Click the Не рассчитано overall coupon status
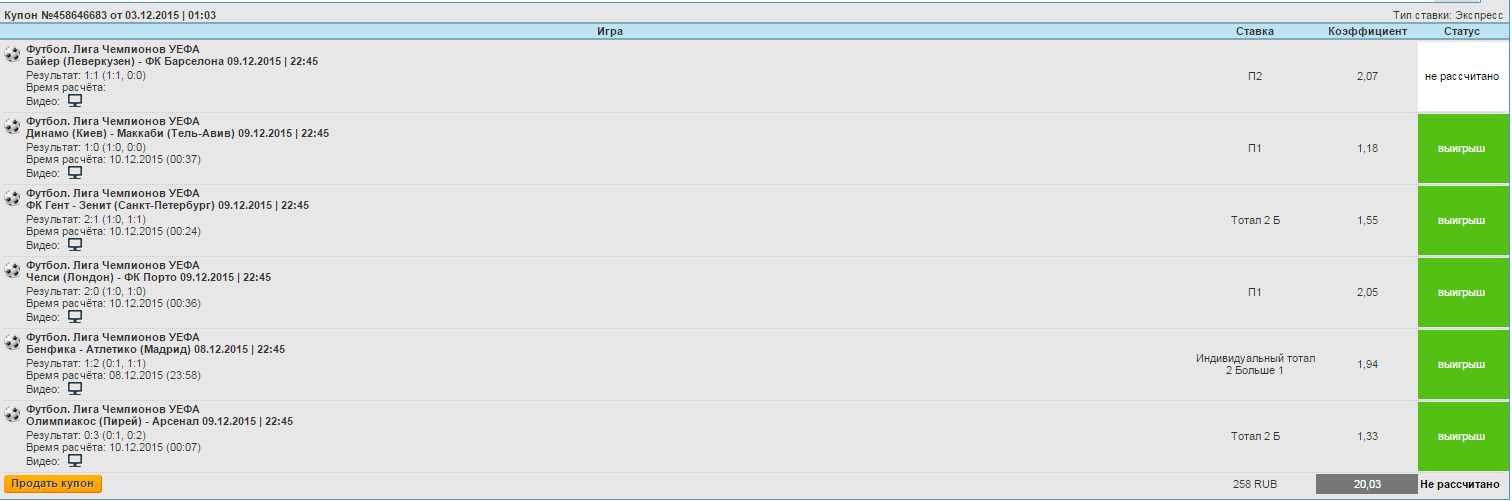1512x501 pixels. (x=1462, y=484)
